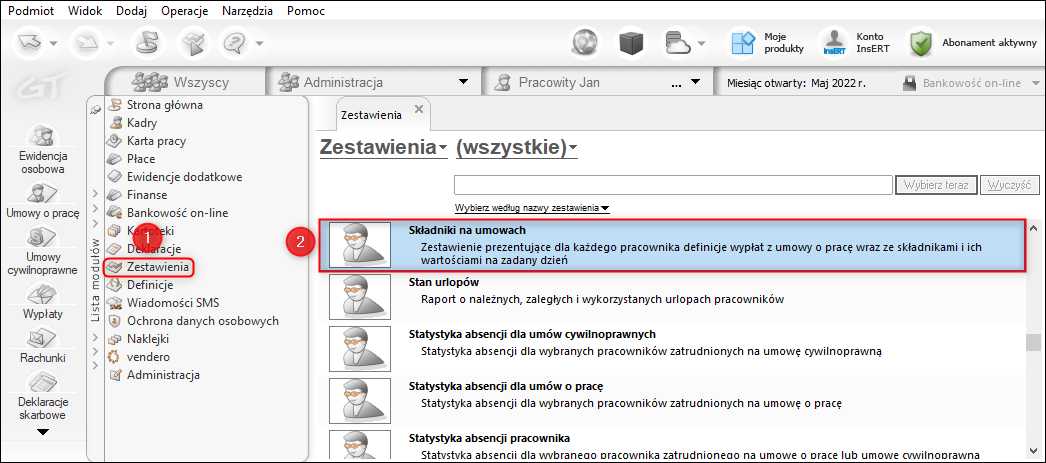Click the pin icon above Lista modułów
The image size is (1046, 463).
(95, 109)
